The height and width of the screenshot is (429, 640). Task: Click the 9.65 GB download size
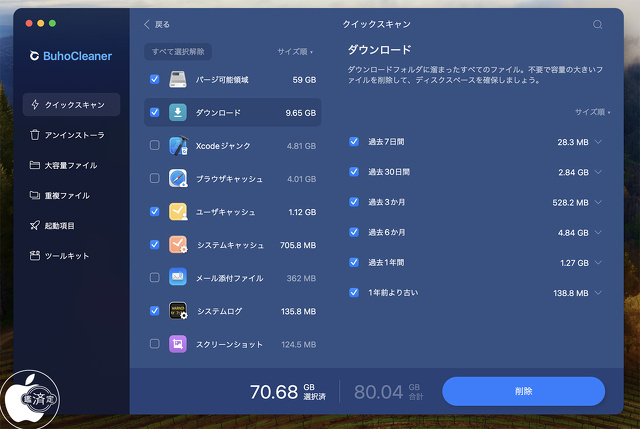pos(300,113)
